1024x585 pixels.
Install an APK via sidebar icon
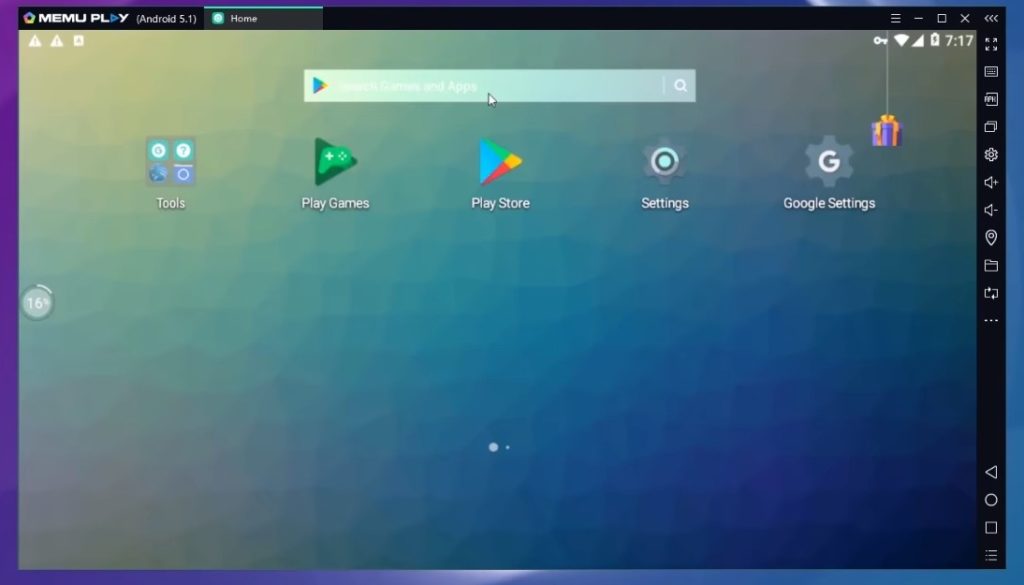click(991, 99)
